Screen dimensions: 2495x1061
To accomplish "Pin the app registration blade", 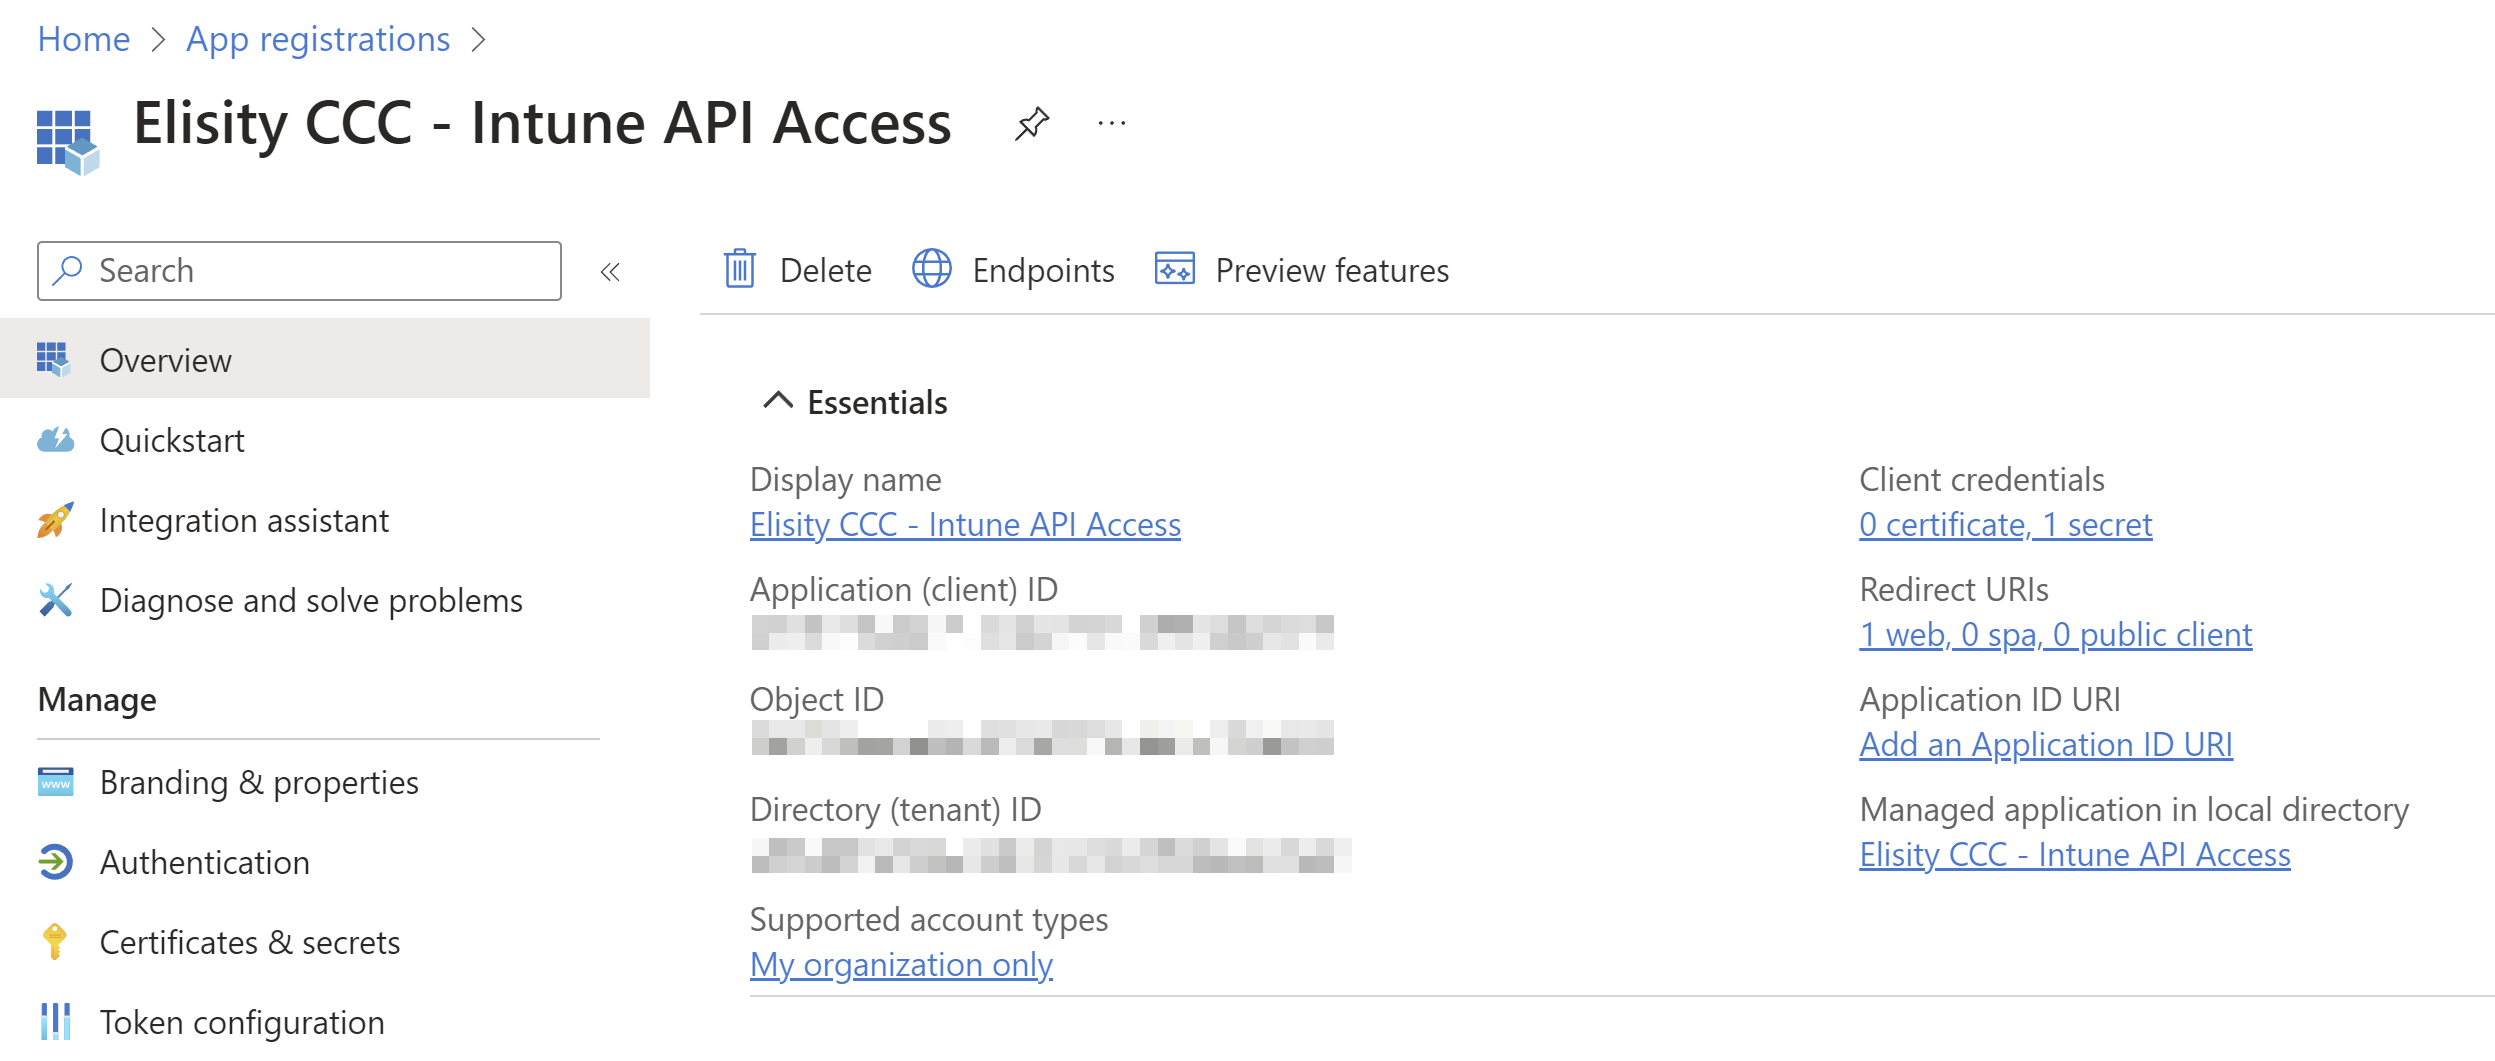I will [1031, 124].
